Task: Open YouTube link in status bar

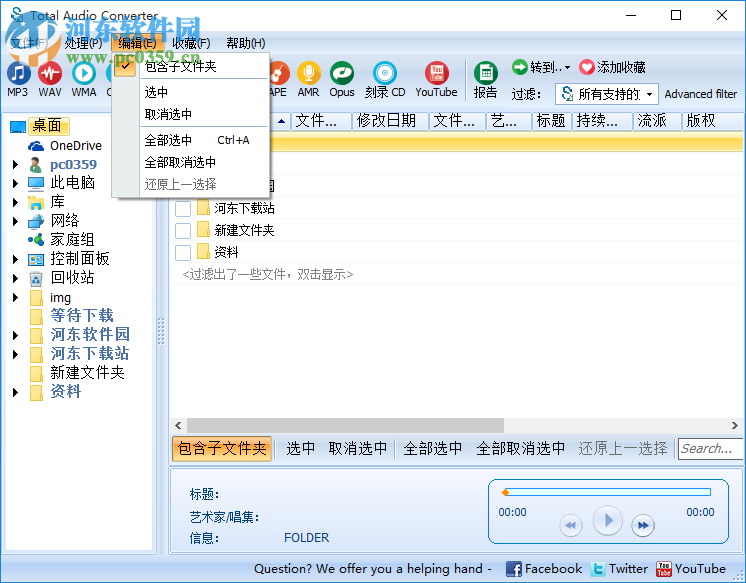Action: [x=690, y=569]
